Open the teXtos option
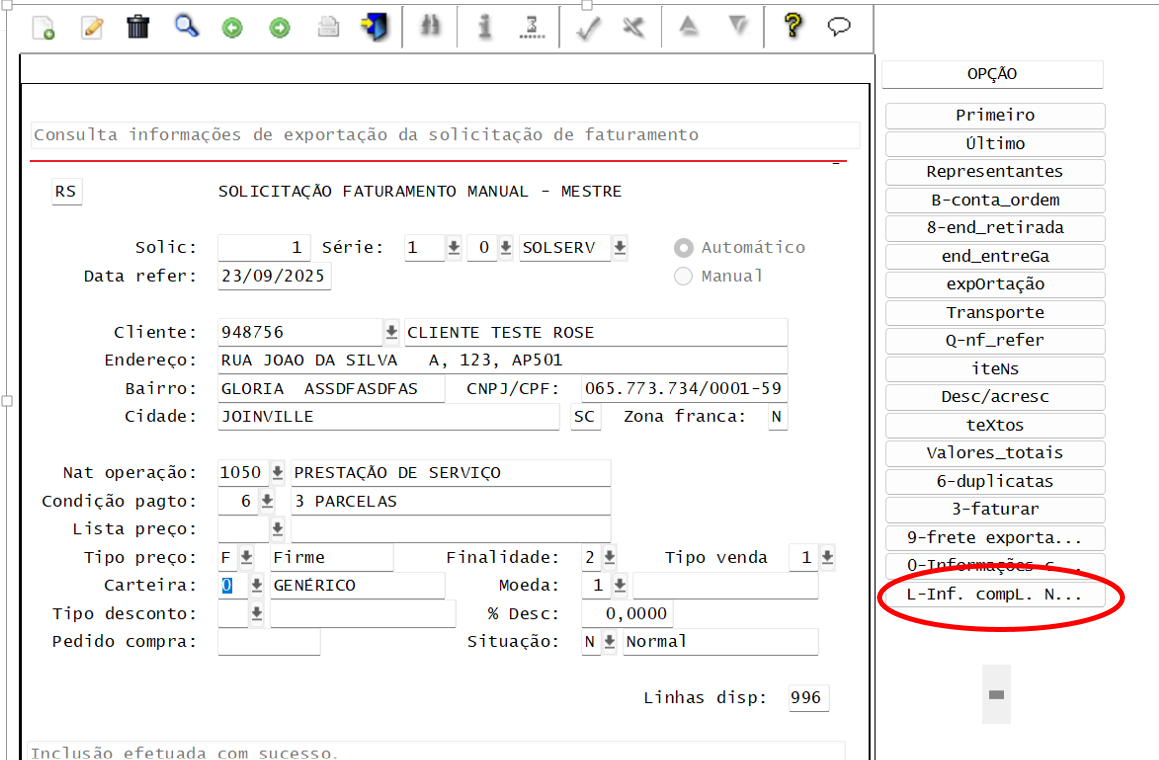1159x760 pixels. coord(995,425)
